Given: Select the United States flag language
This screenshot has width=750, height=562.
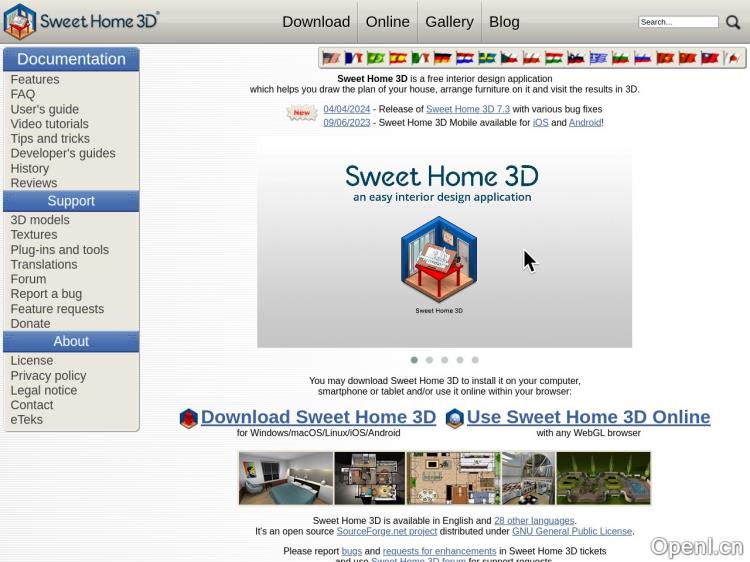Looking at the screenshot, I should pos(331,58).
